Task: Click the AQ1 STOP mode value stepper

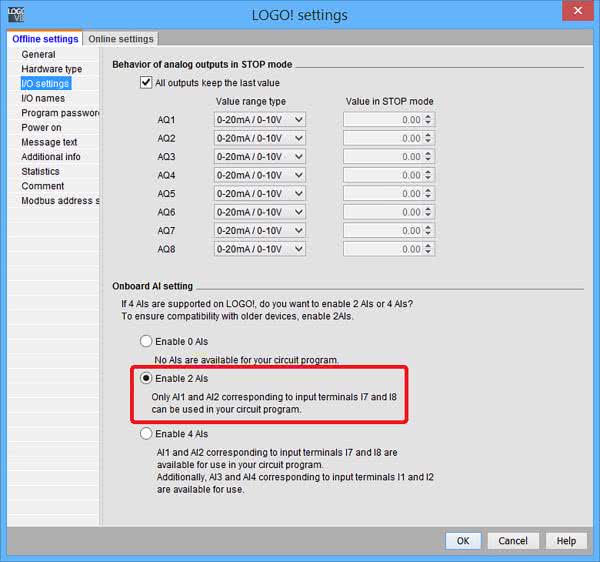Action: [x=429, y=119]
